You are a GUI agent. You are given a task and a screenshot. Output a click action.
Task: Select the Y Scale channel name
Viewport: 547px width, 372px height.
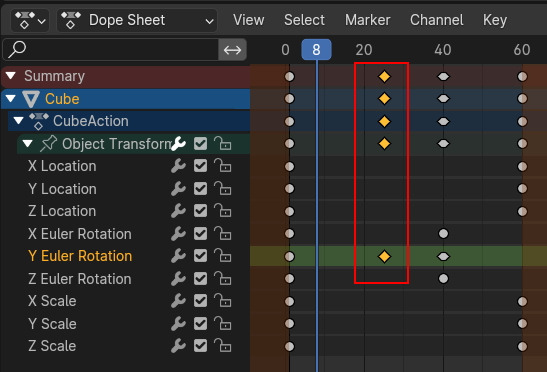tap(52, 324)
